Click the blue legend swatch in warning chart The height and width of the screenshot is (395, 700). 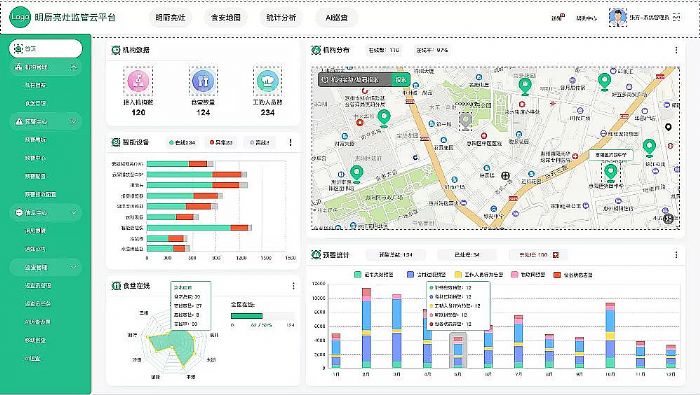tap(410, 274)
